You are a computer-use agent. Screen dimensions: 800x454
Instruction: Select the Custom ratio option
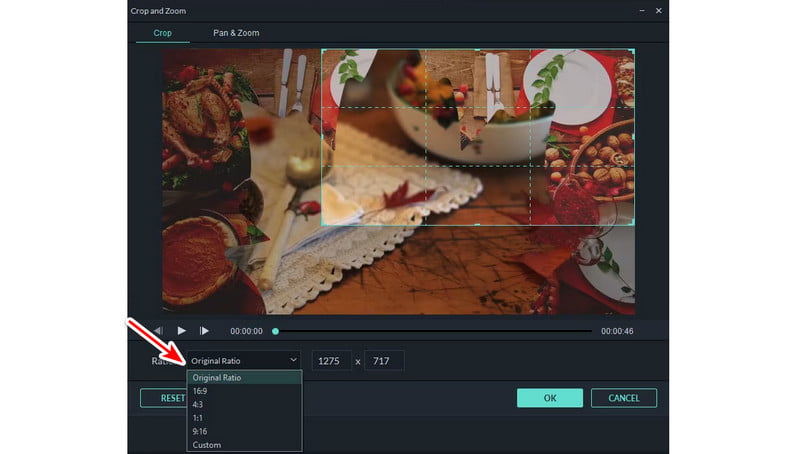[x=244, y=445]
